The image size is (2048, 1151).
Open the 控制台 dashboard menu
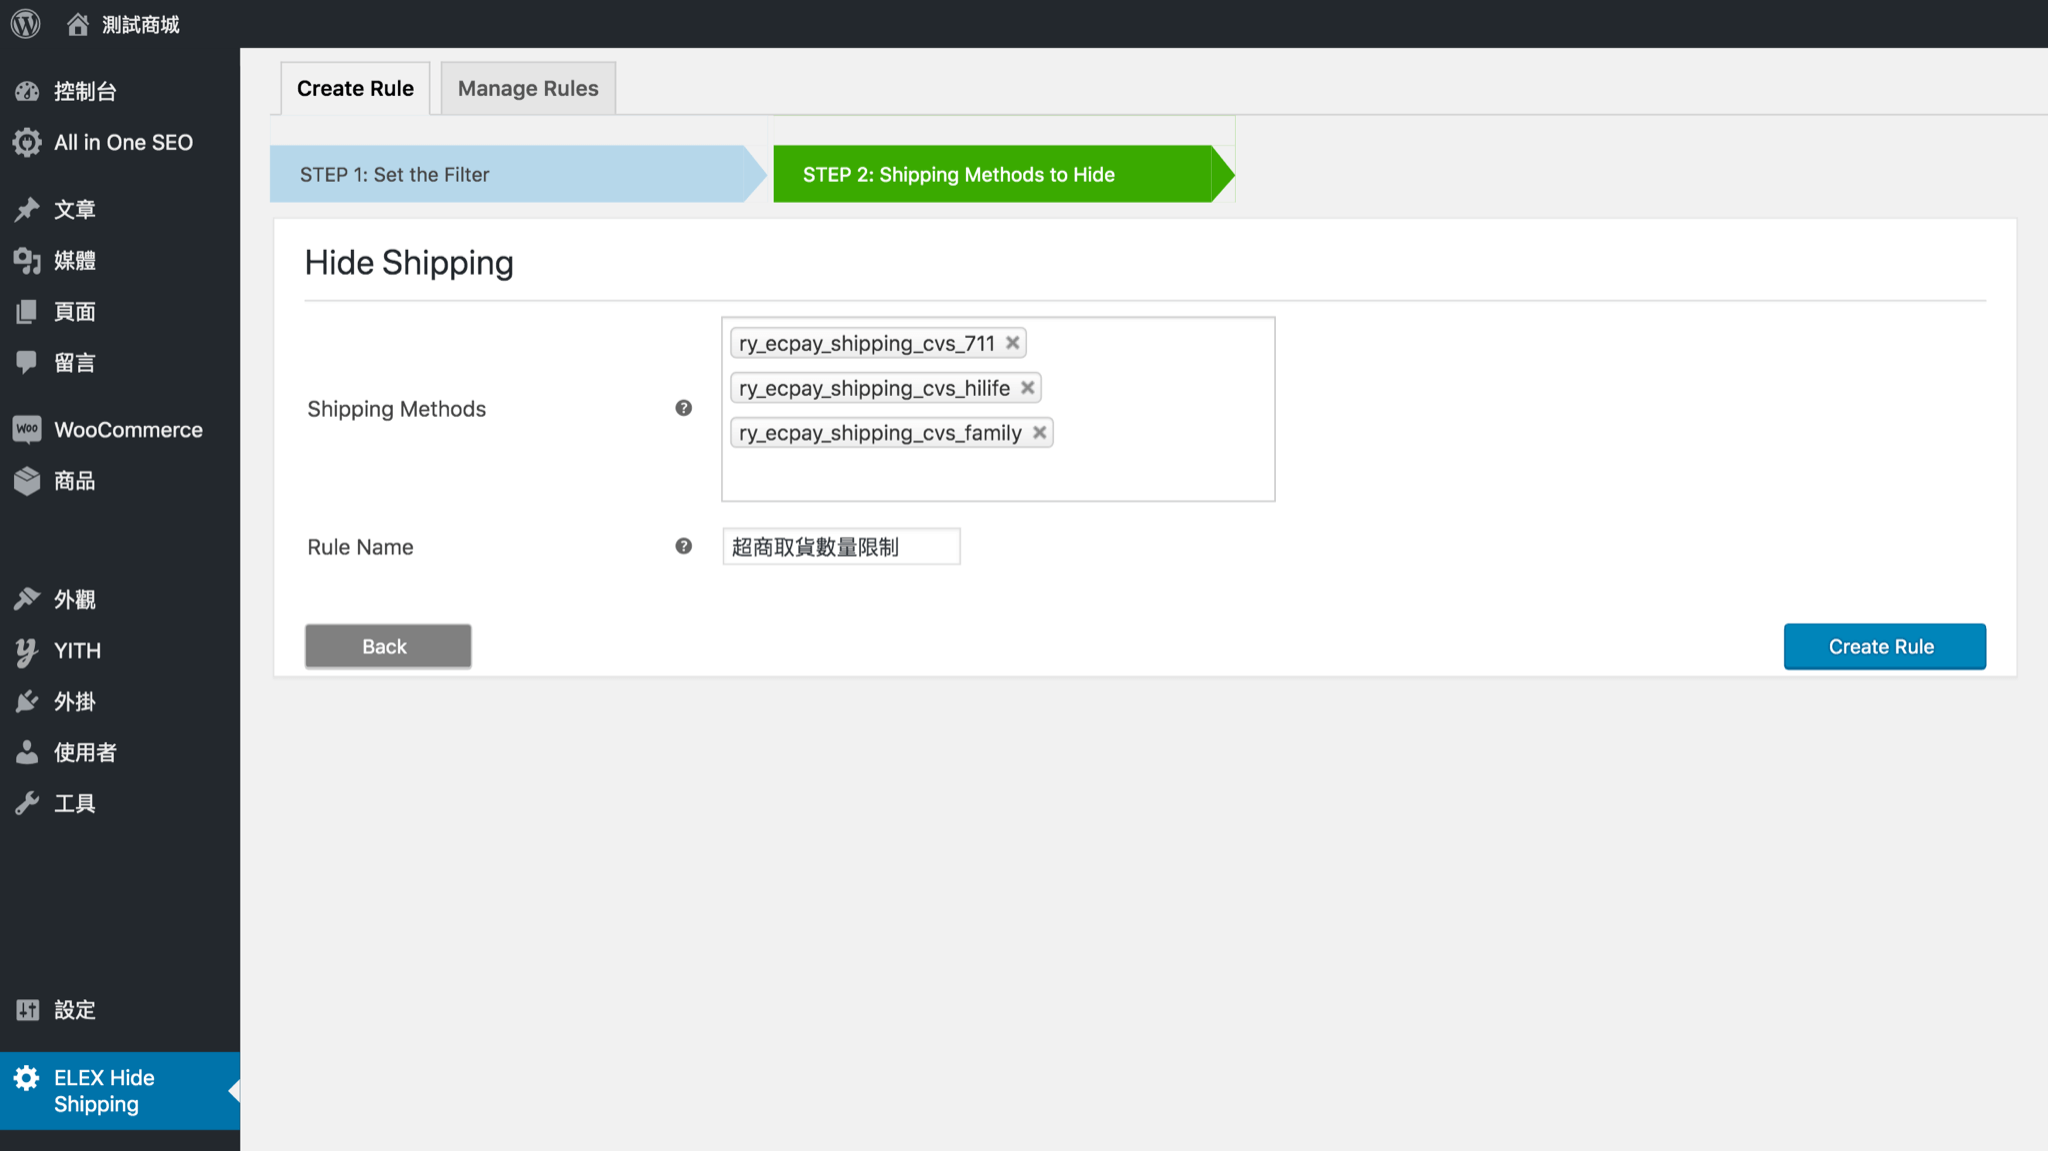click(x=85, y=91)
